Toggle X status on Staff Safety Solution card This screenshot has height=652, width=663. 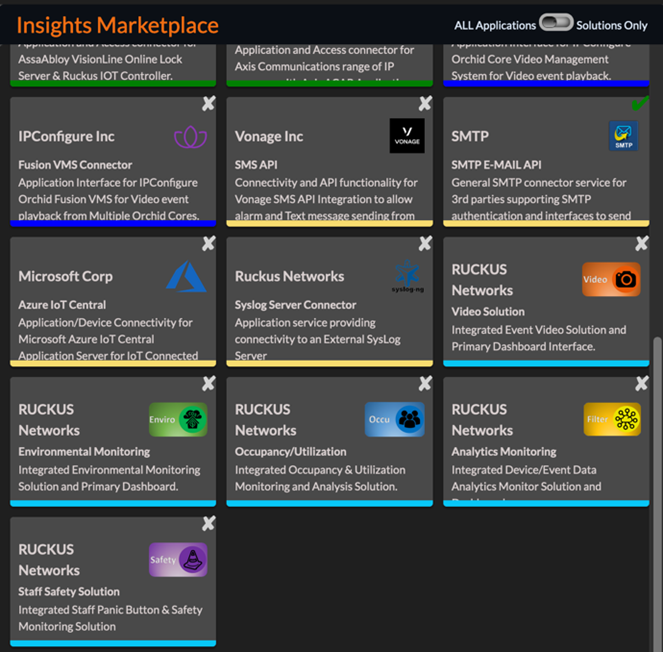[208, 523]
